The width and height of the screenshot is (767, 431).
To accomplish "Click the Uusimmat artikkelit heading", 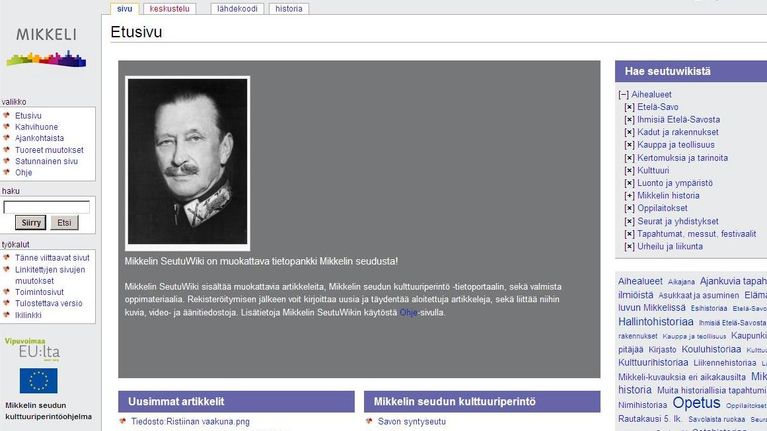I will 176,402.
